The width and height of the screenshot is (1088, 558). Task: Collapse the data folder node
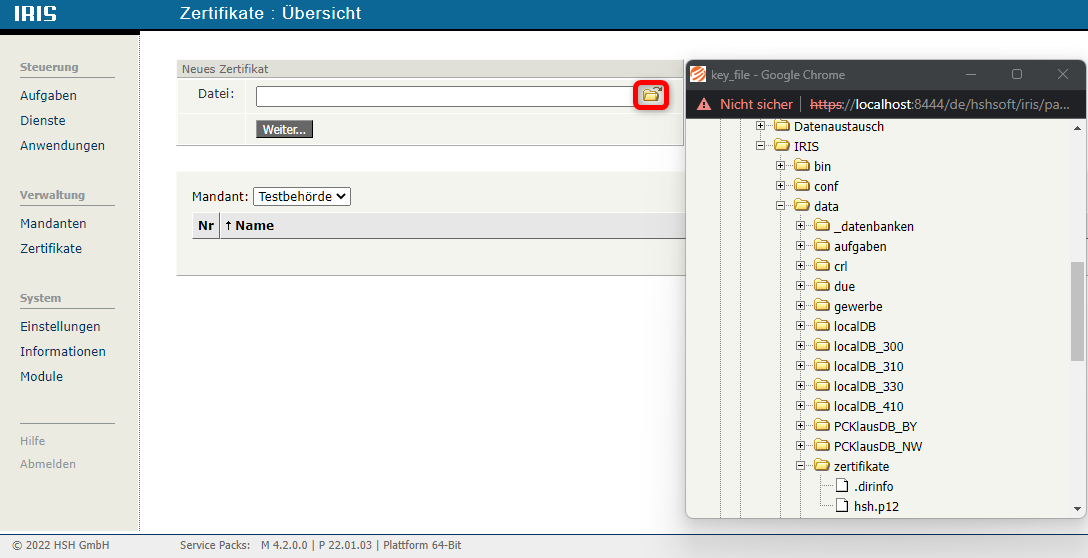pos(781,206)
